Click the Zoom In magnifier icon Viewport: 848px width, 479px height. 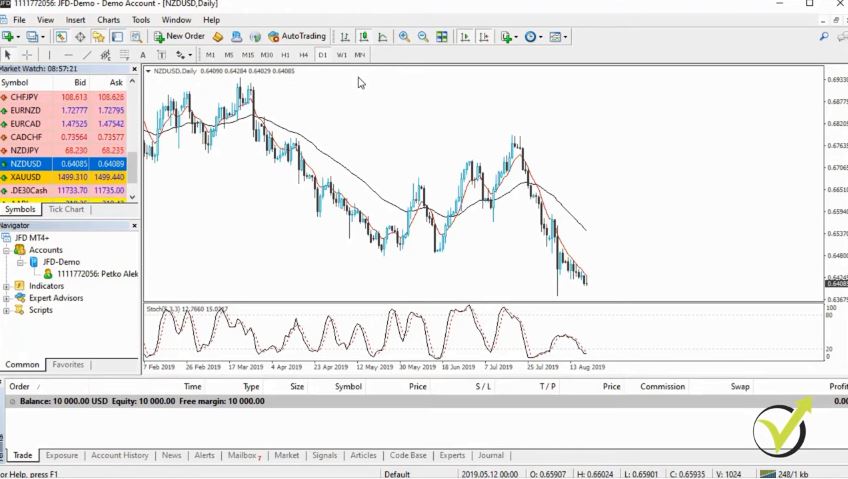[404, 37]
